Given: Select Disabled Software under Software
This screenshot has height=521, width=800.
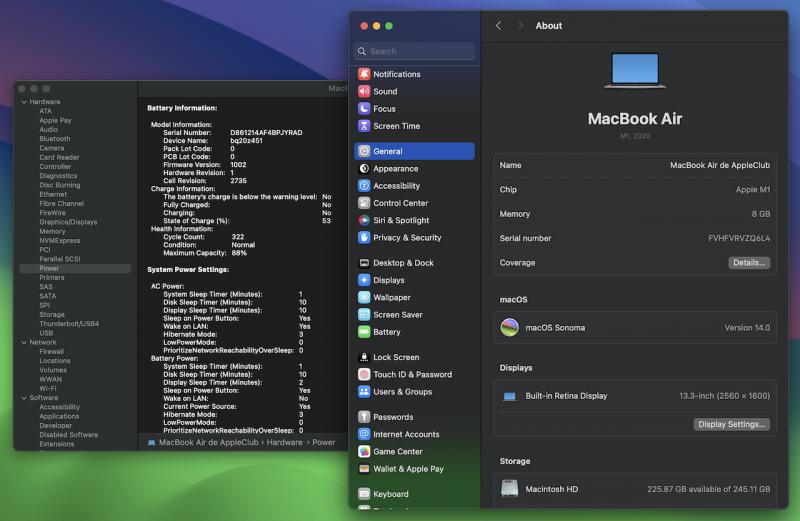Looking at the screenshot, I should (x=68, y=435).
